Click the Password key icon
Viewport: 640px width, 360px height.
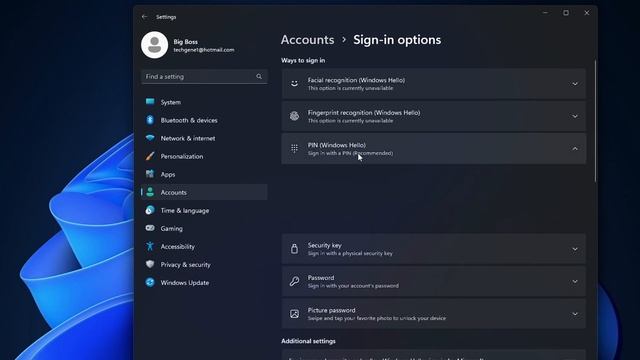[x=294, y=281]
